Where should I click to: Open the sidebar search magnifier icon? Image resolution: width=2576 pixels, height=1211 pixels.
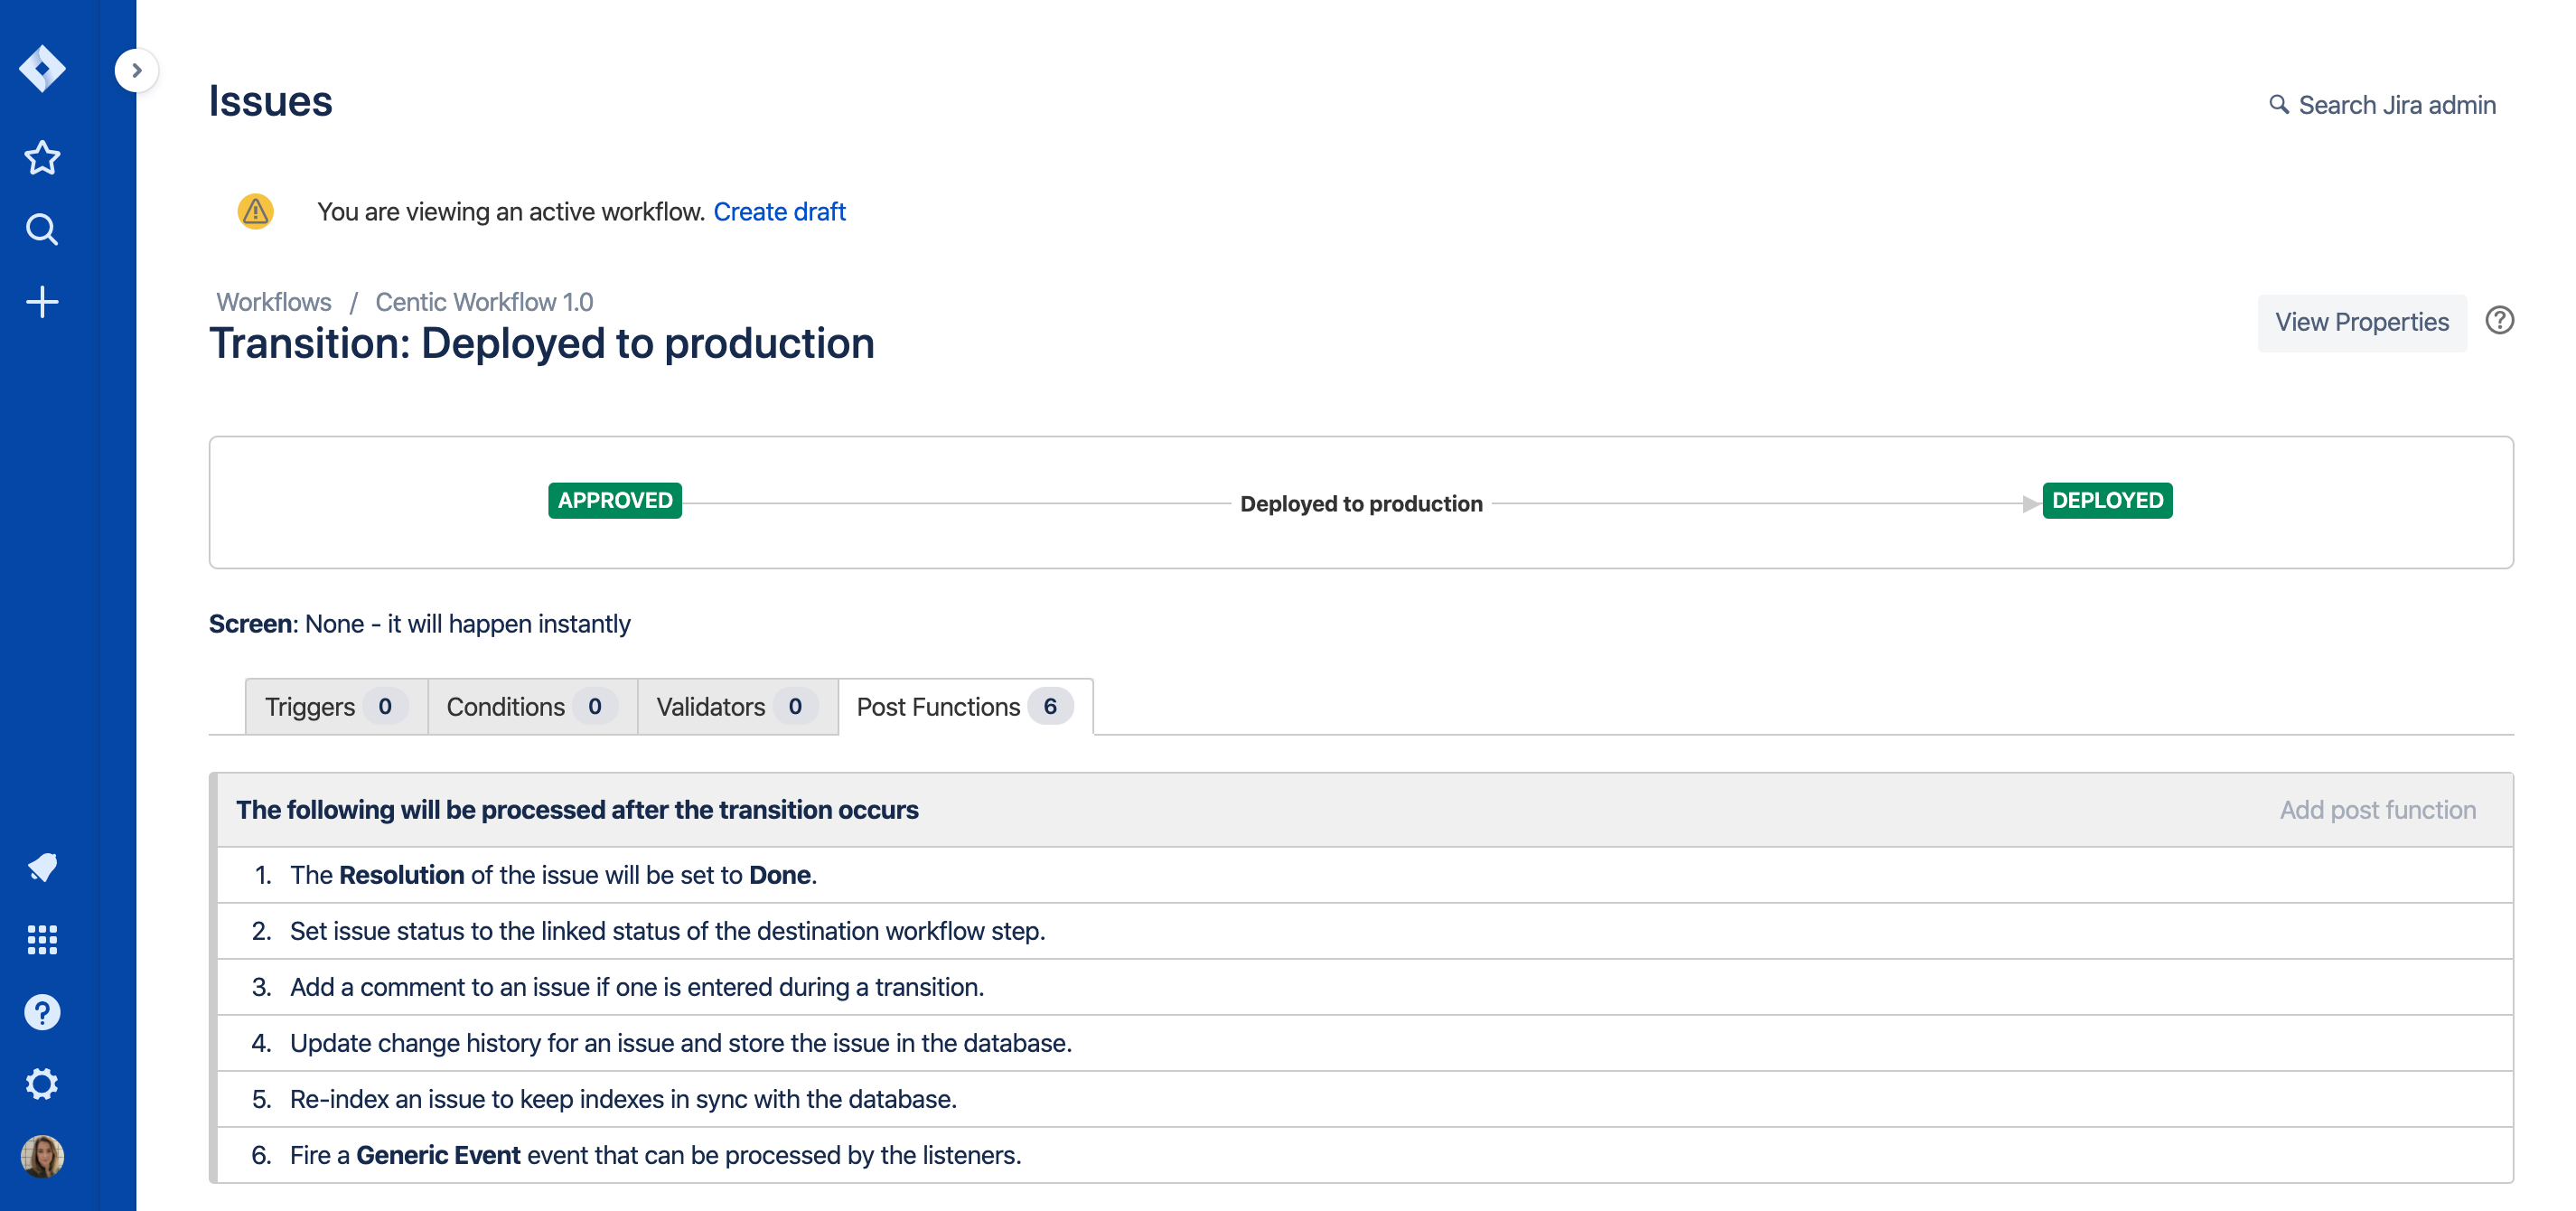coord(42,230)
